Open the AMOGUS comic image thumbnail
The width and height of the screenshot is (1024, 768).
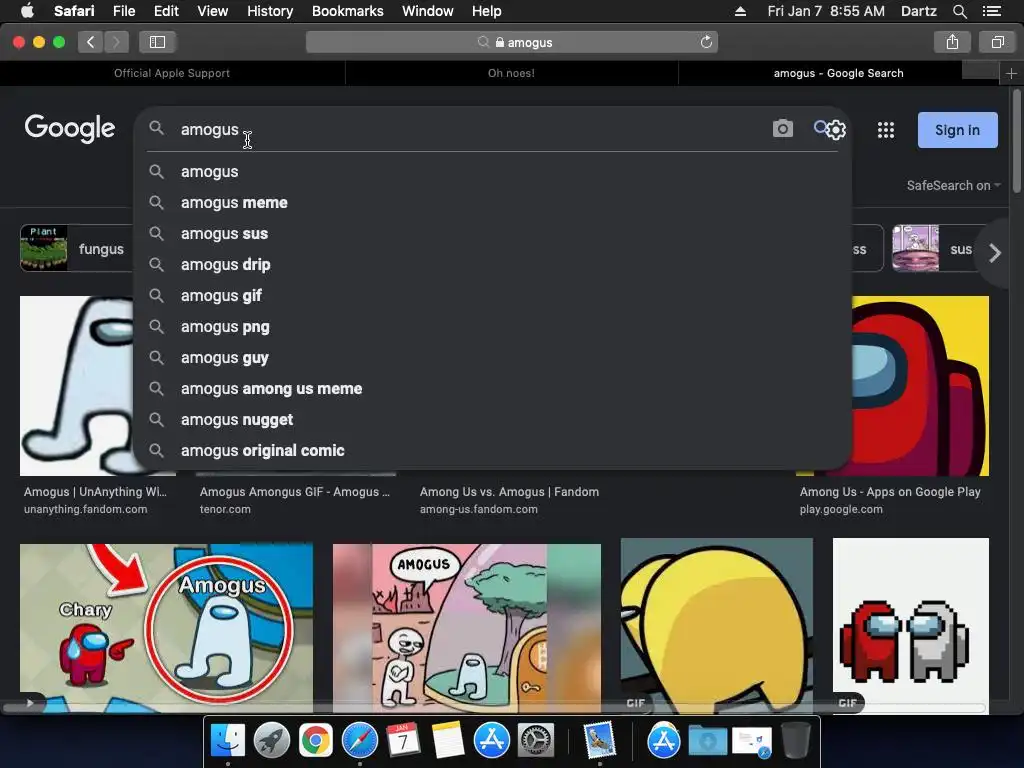467,628
